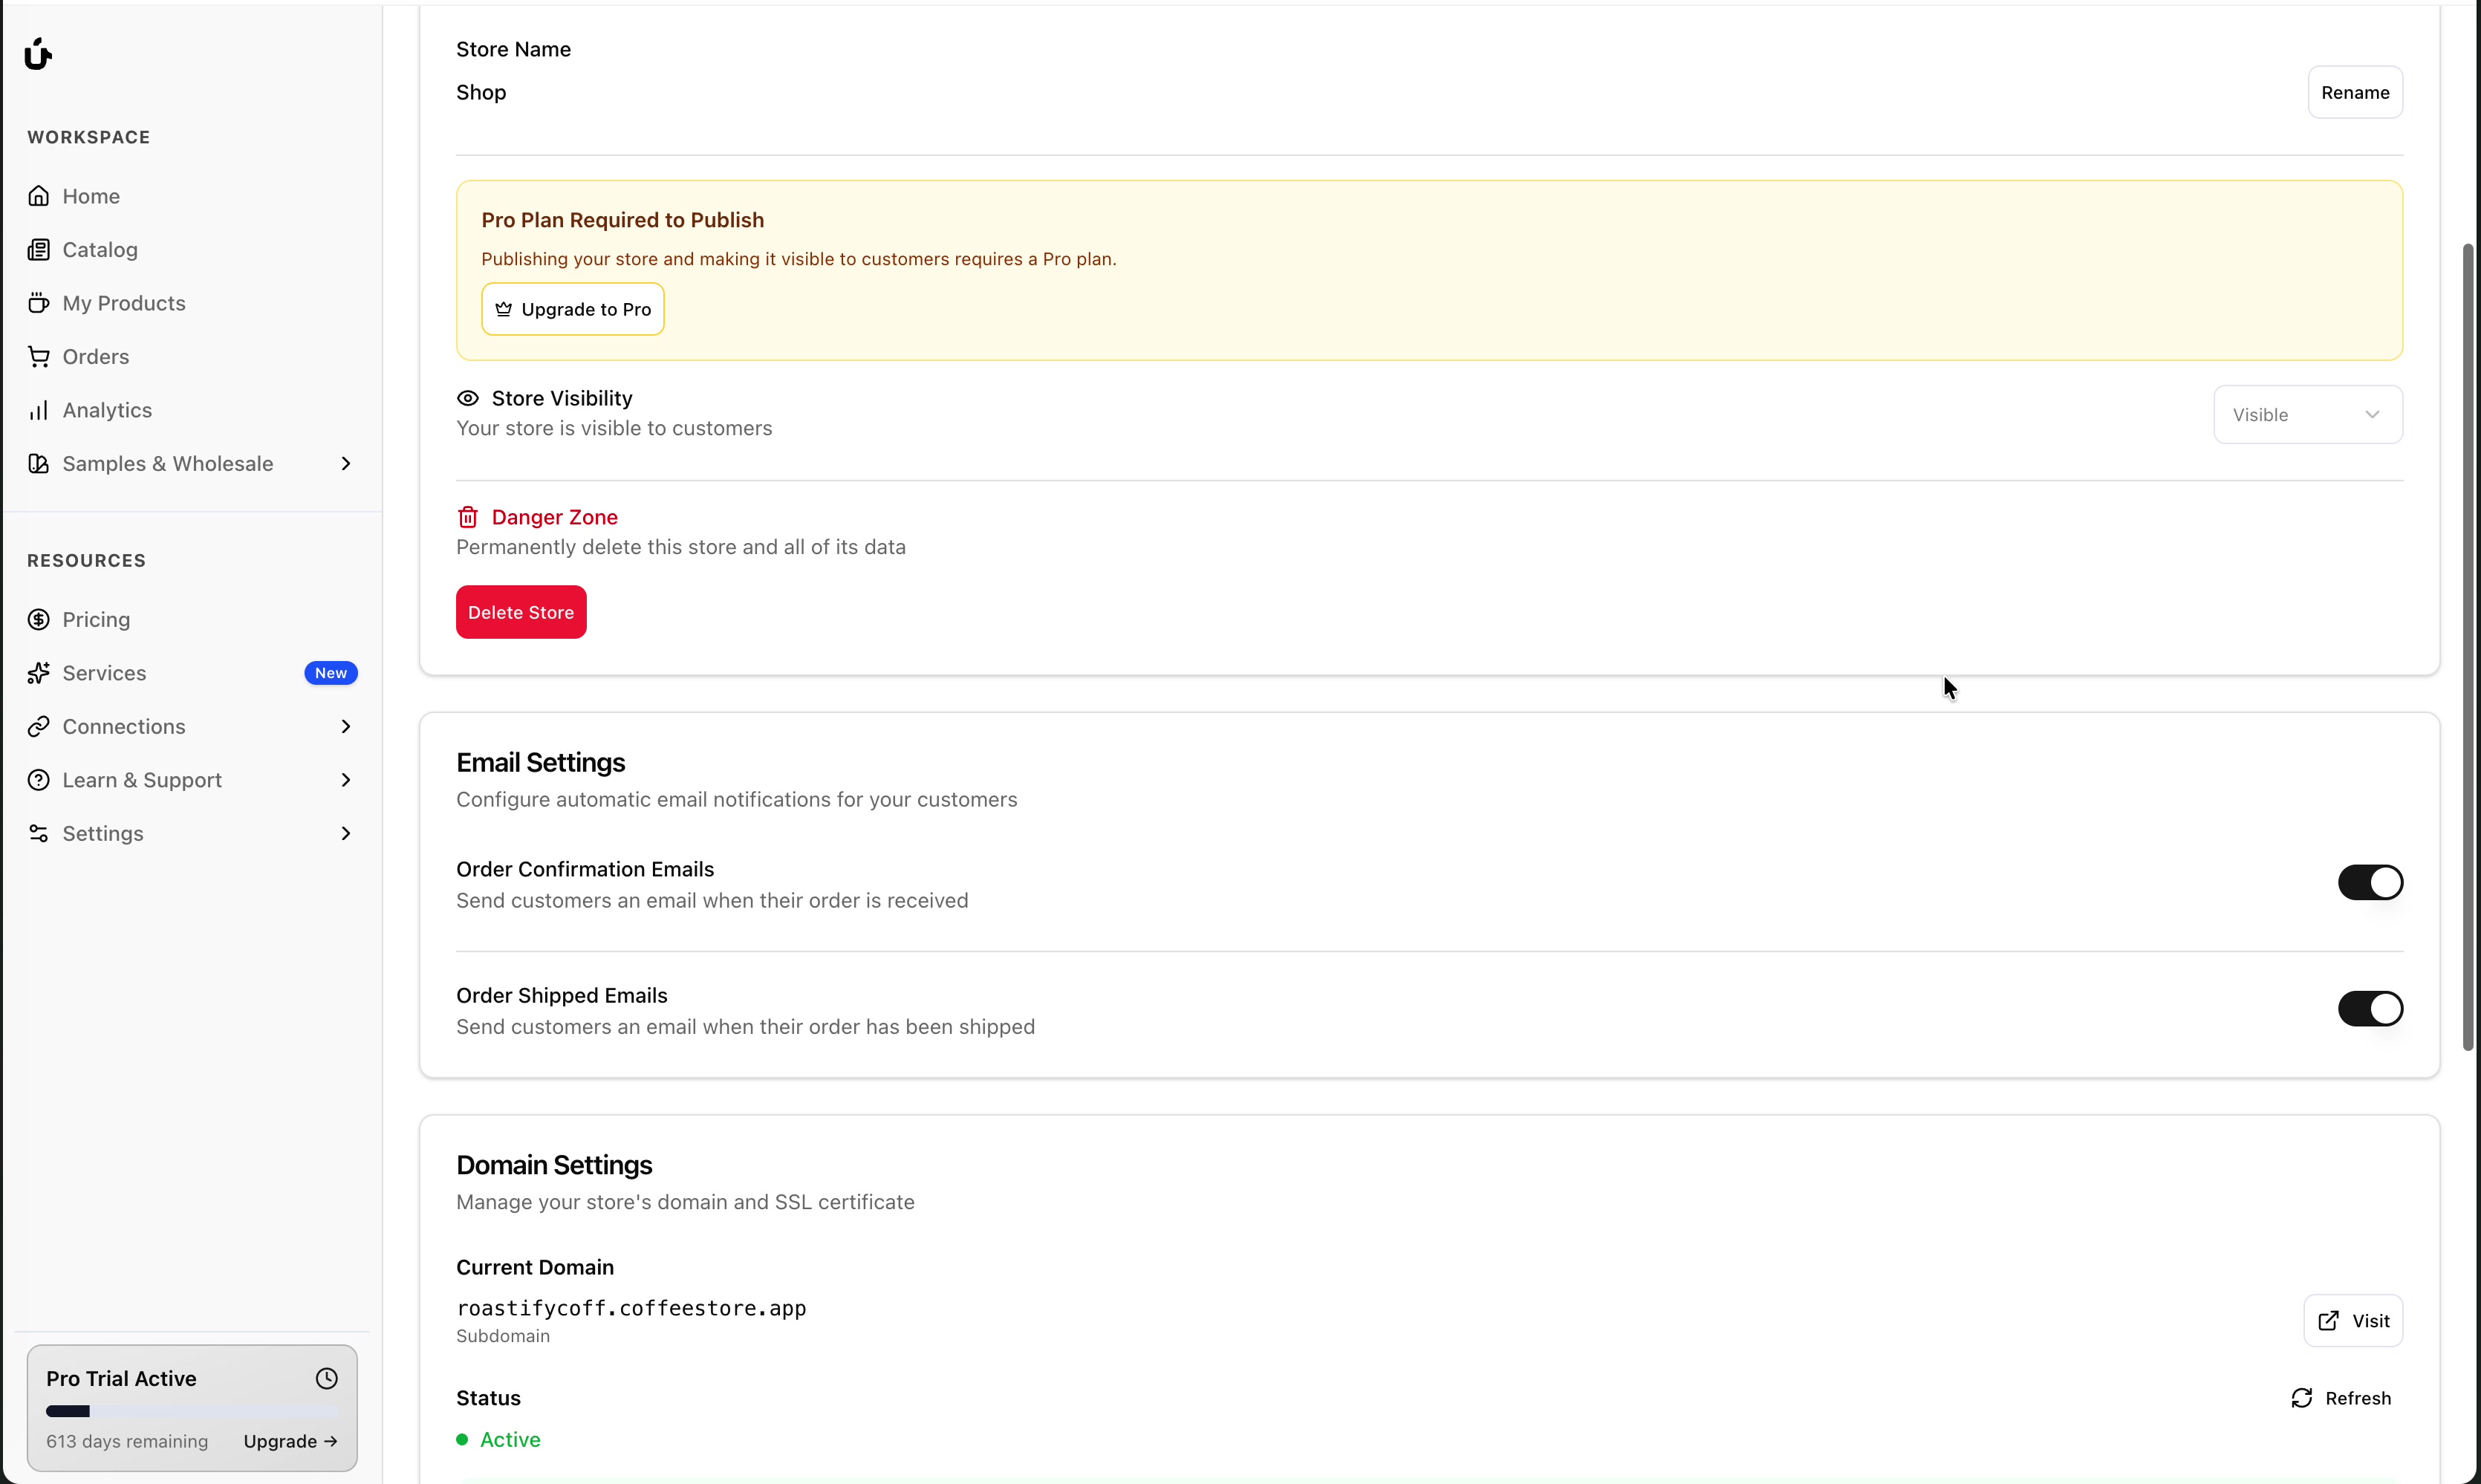Viewport: 2481px width, 1484px height.
Task: Open the Store Visibility dropdown
Action: point(2307,415)
